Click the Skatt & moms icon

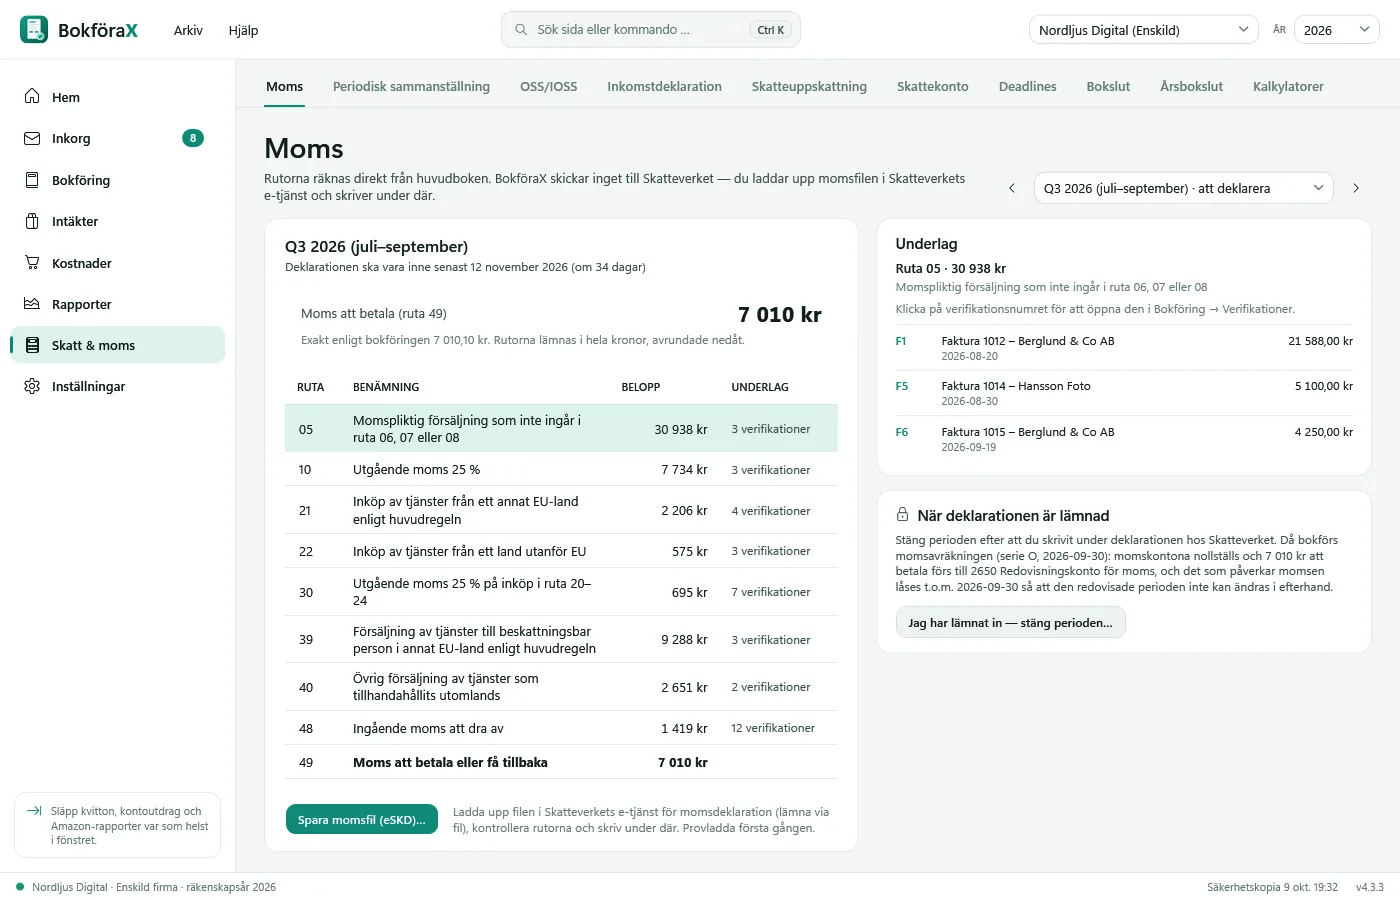coord(32,345)
